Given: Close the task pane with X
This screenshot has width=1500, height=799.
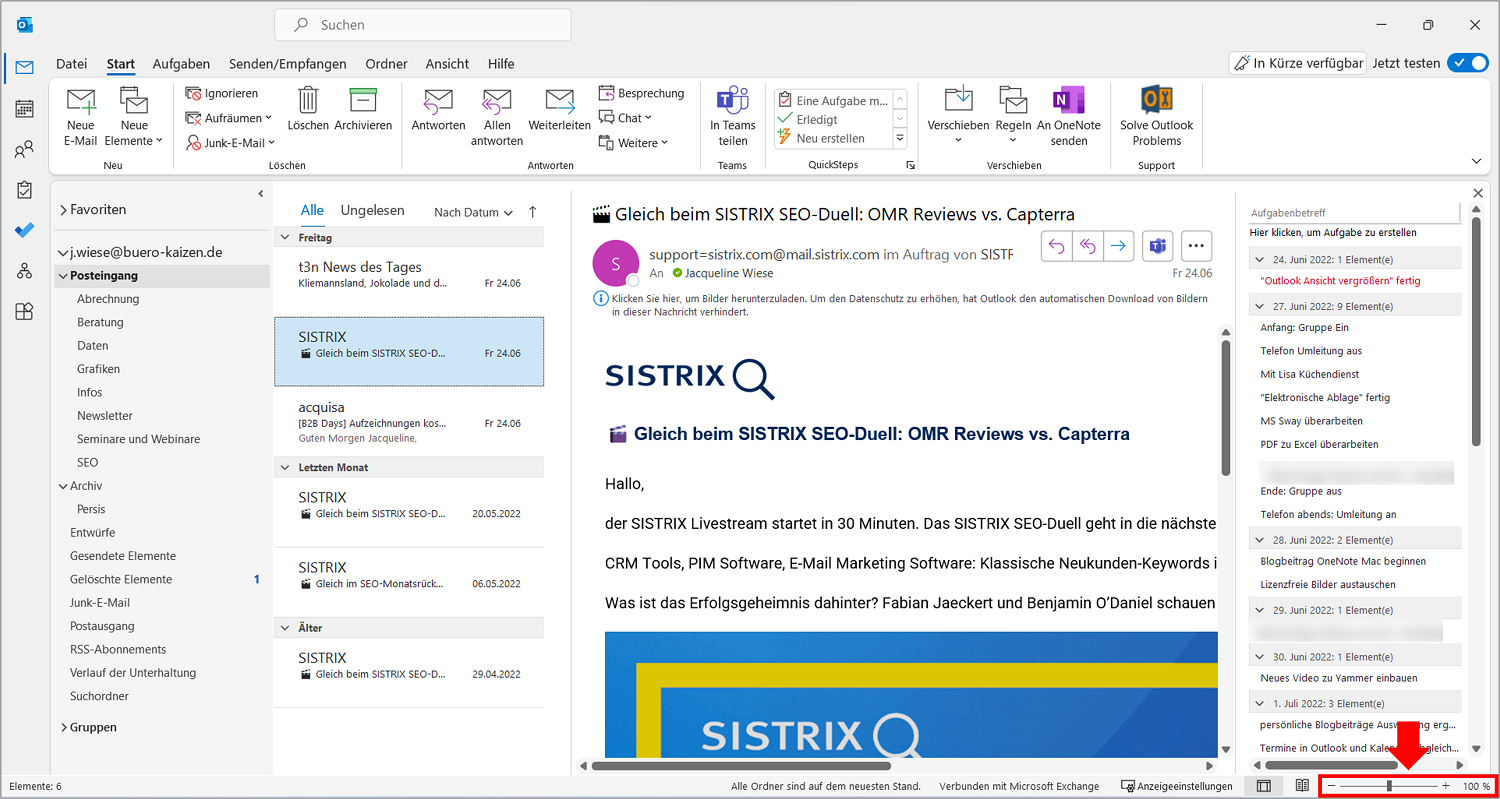Looking at the screenshot, I should pos(1478,193).
